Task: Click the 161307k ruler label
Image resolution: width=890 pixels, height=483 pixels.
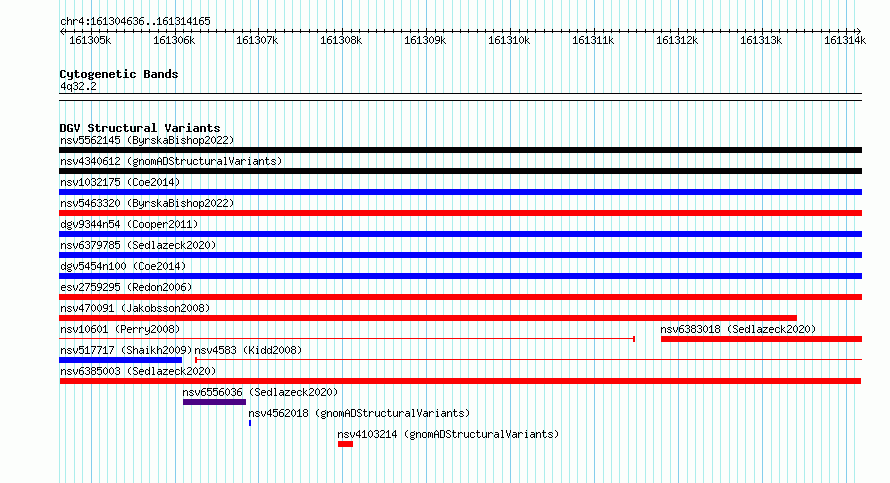Action: [x=257, y=40]
